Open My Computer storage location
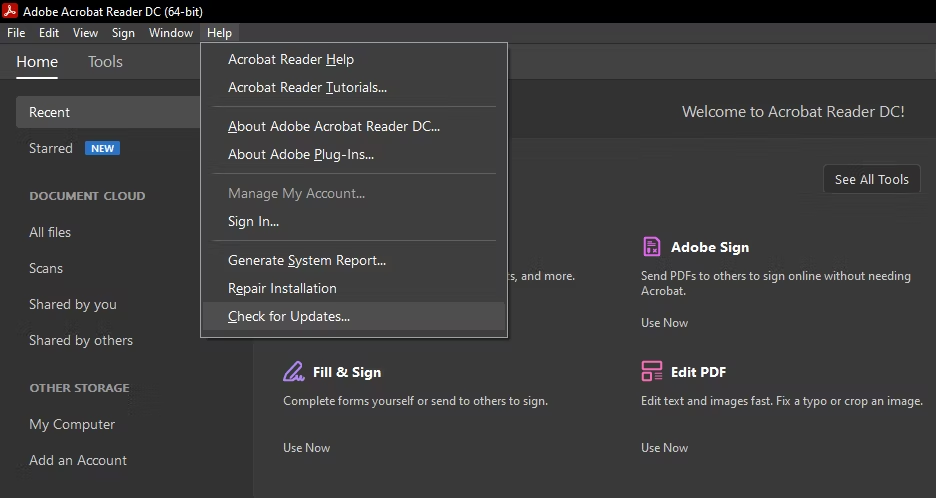The image size is (936, 498). pos(72,424)
